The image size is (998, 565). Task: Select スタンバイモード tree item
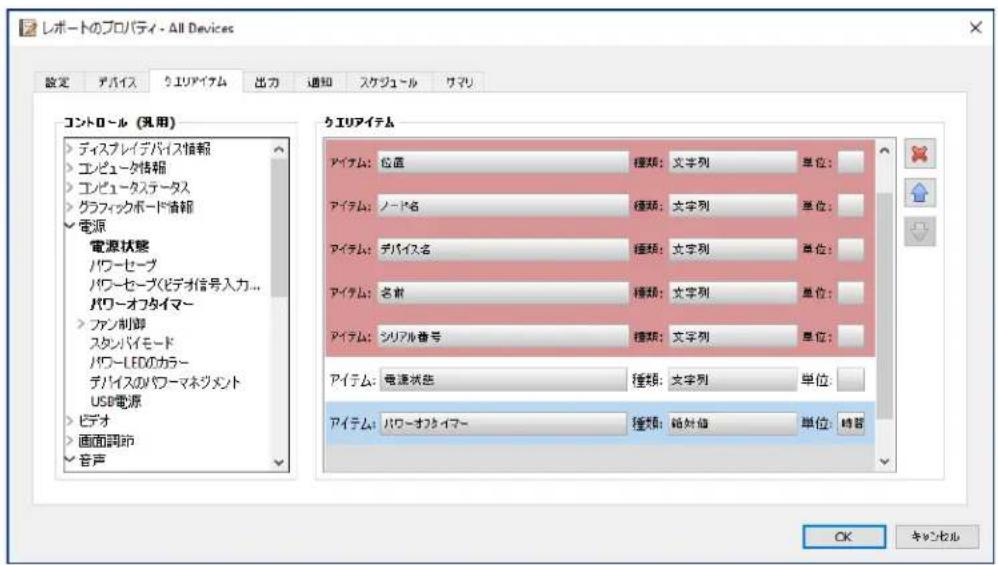click(132, 343)
